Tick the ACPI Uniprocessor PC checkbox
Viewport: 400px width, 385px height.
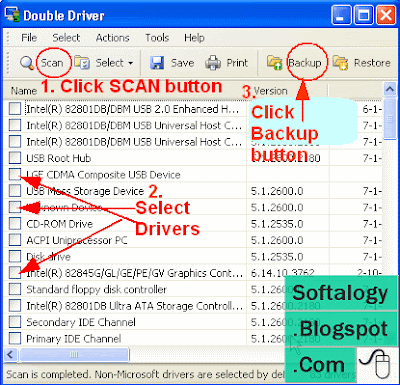15,240
